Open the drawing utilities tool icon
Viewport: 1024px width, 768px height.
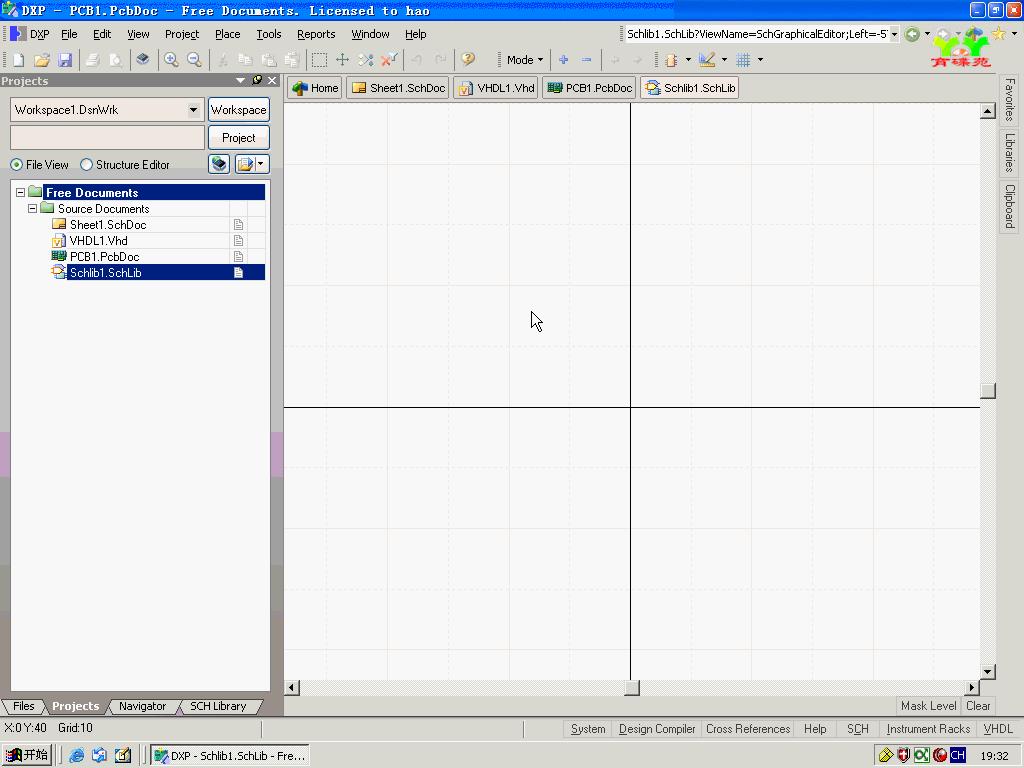pos(707,60)
